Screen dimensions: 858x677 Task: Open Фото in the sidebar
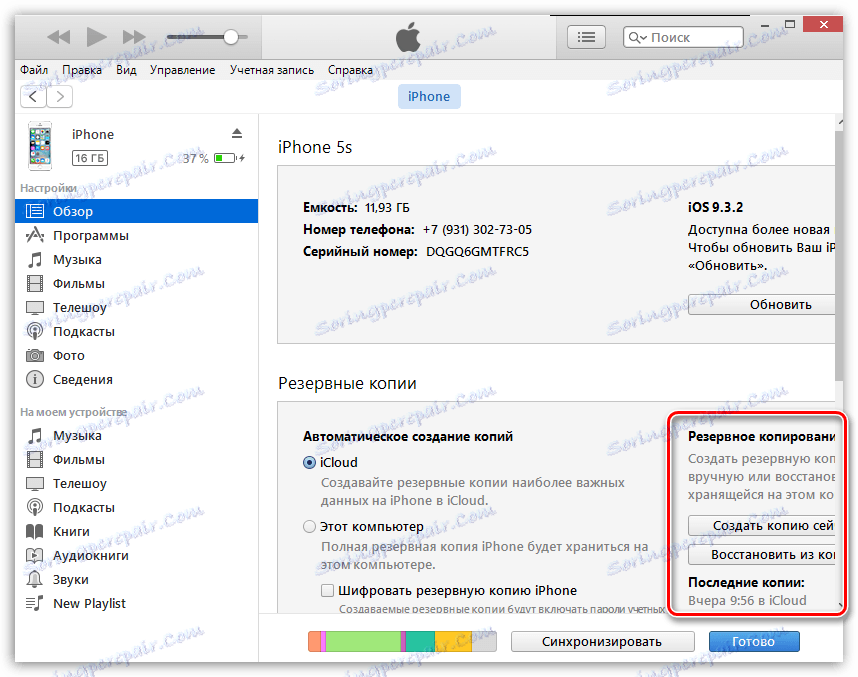(136, 356)
